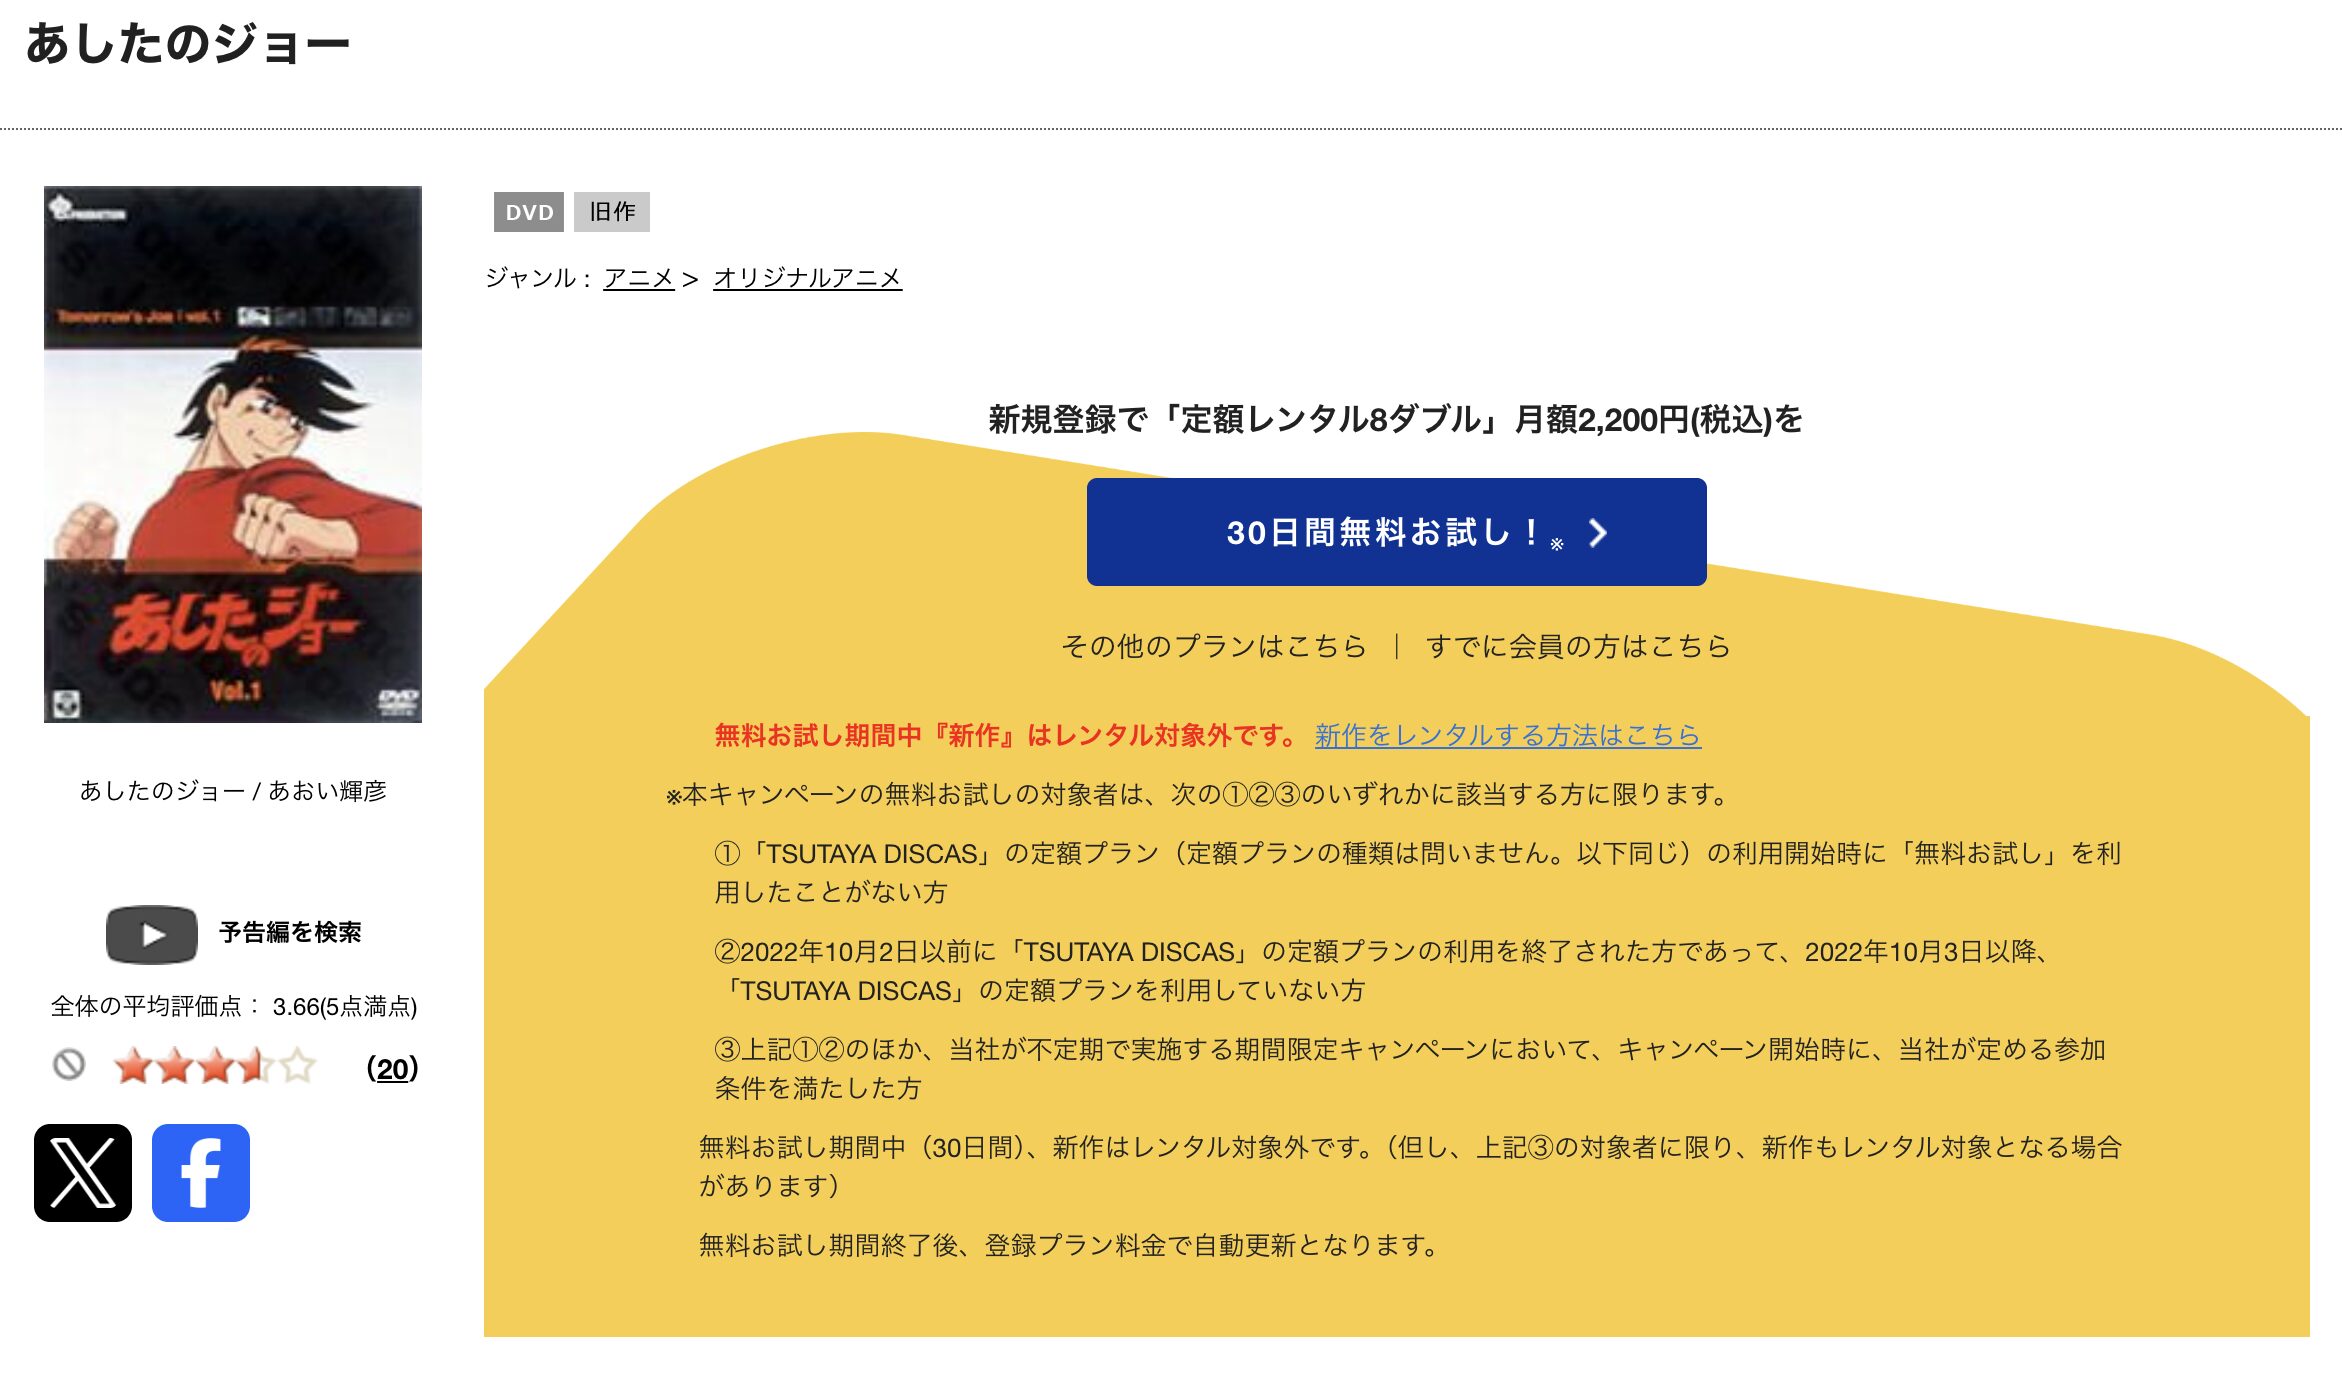
Task: Click 無料お試し期間終了後 auto-renewal note
Action: (1069, 1246)
